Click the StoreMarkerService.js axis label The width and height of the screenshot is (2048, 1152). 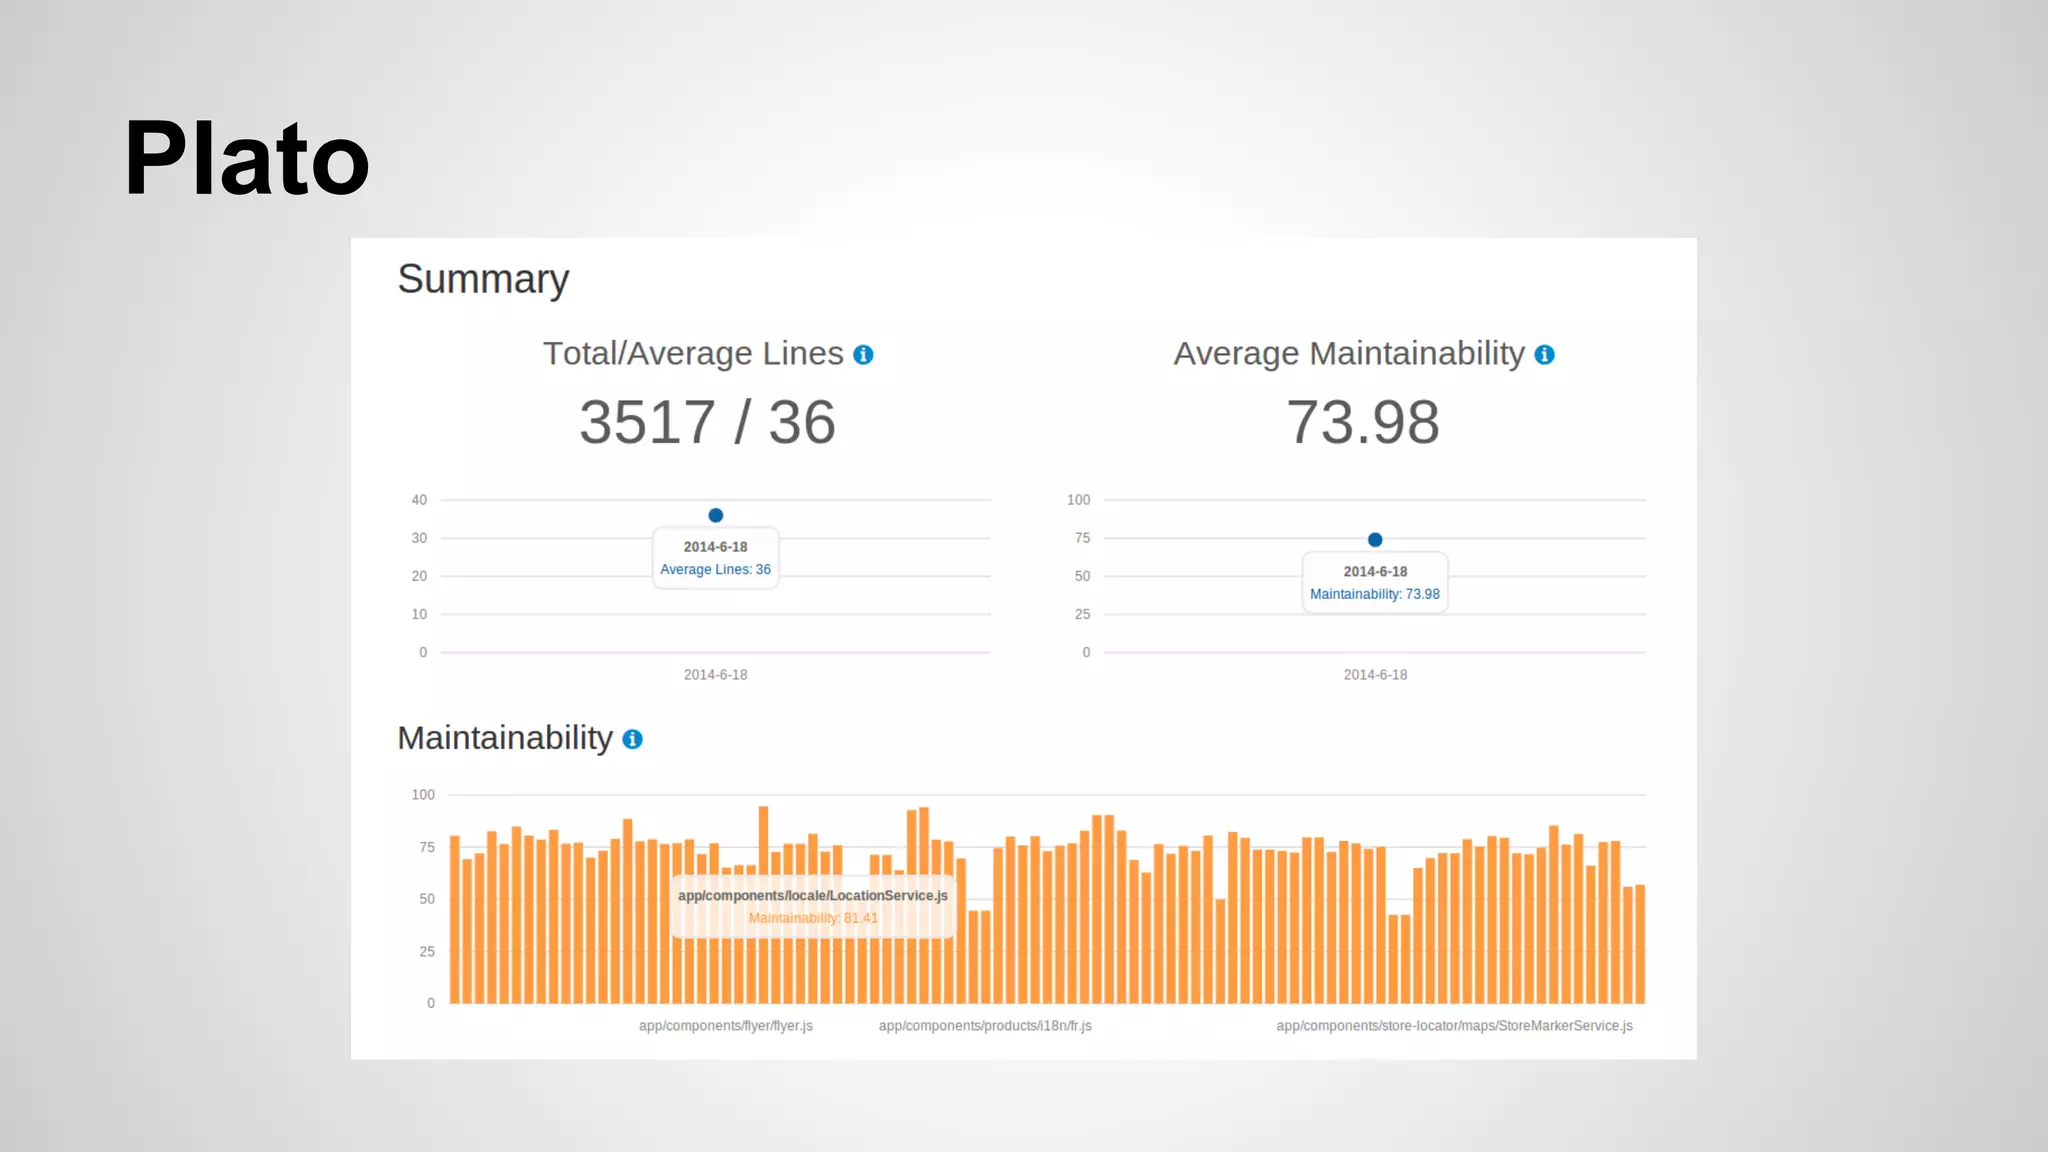(1454, 1026)
